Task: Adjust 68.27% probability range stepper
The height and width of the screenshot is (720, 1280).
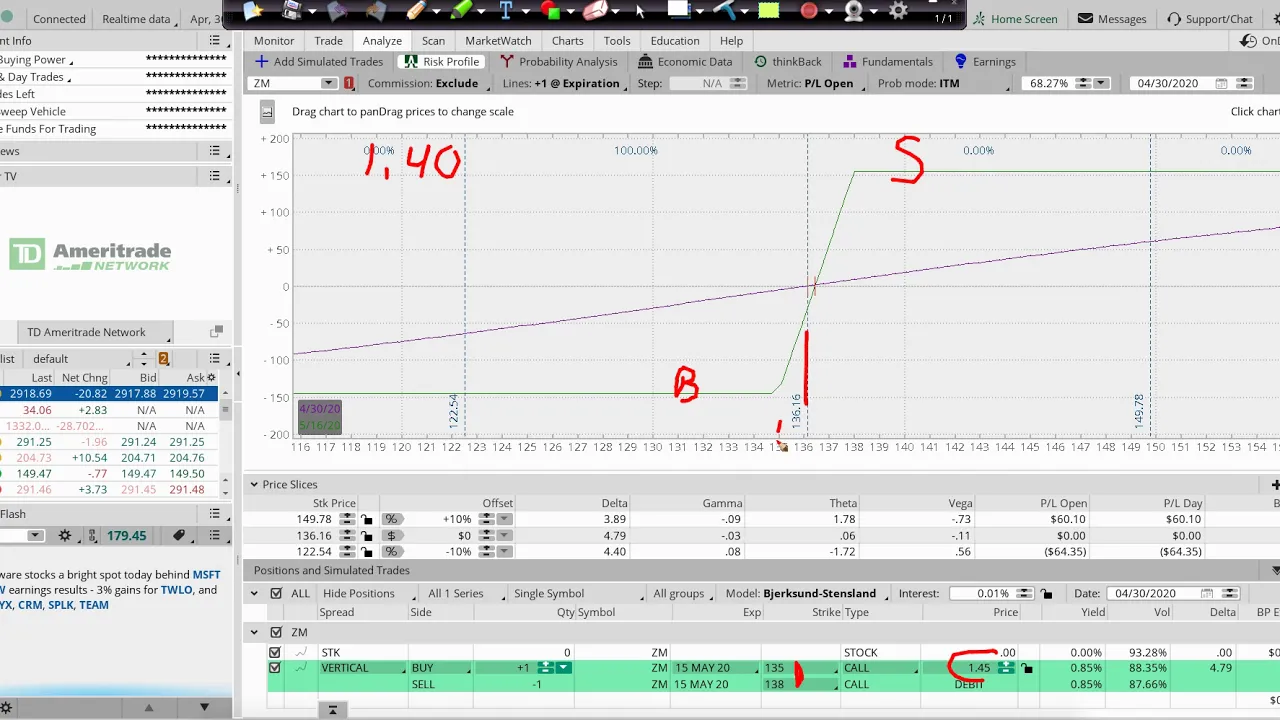Action: 1084,83
